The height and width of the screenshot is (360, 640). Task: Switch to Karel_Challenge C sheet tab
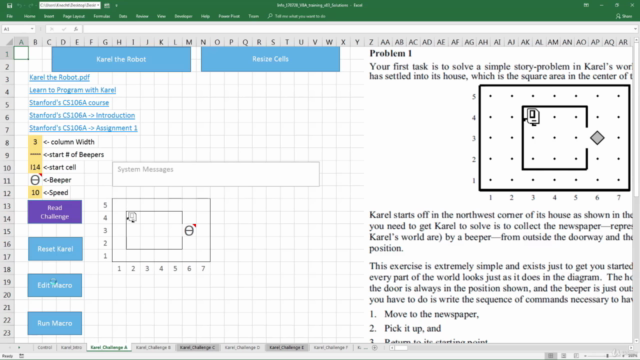point(197,347)
